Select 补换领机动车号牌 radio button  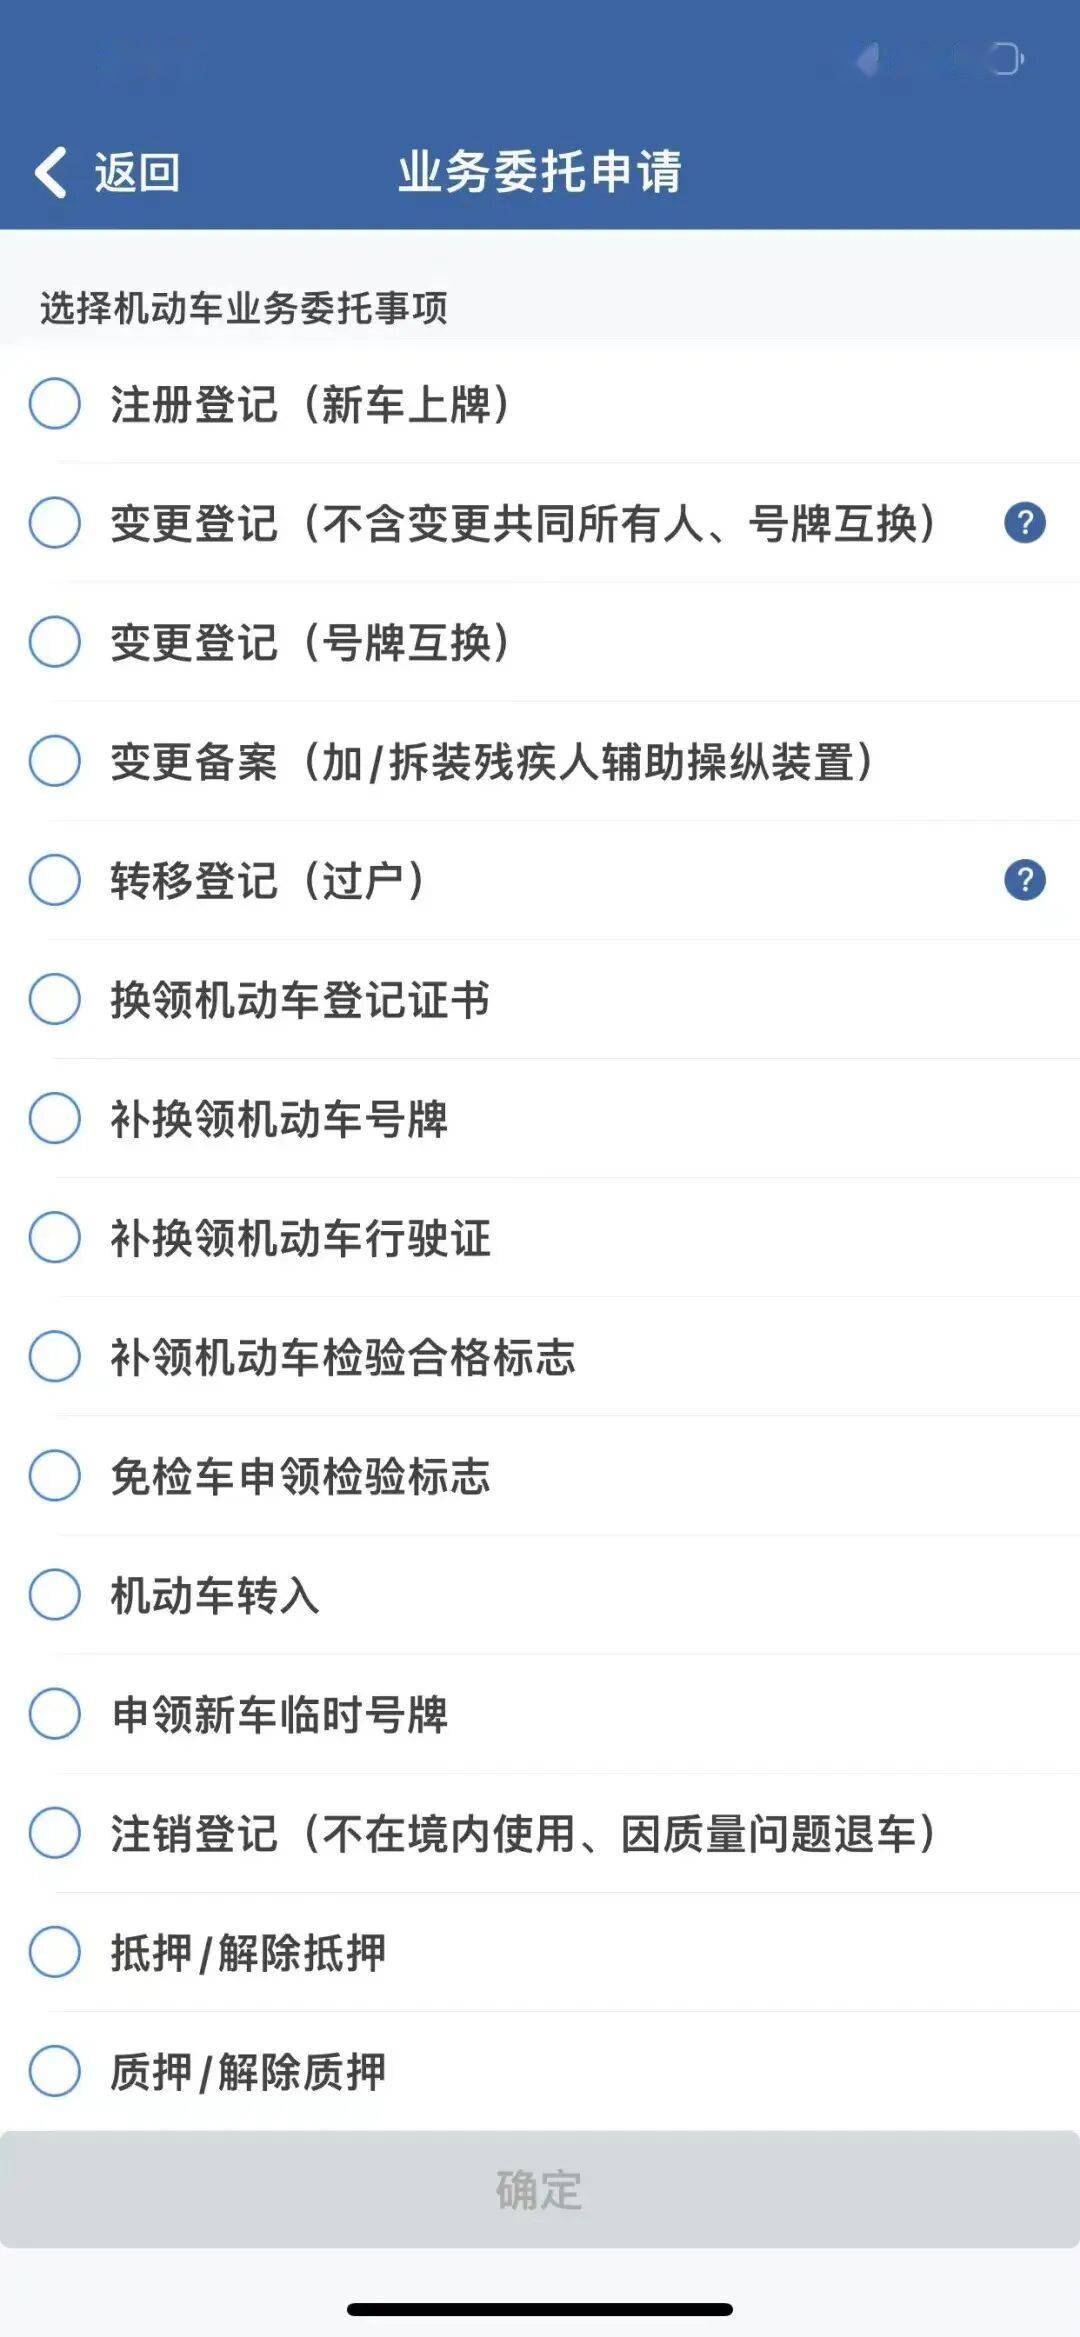click(x=55, y=1118)
